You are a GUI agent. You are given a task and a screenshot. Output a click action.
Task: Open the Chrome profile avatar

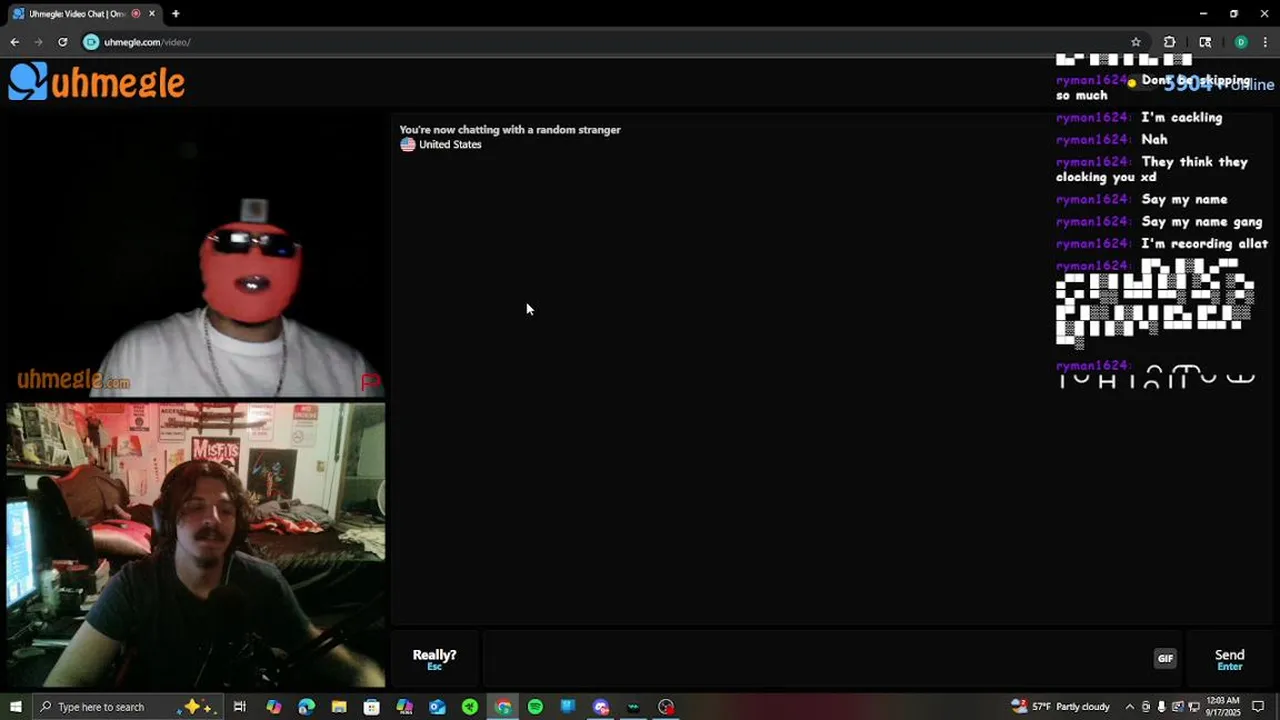coord(1241,42)
